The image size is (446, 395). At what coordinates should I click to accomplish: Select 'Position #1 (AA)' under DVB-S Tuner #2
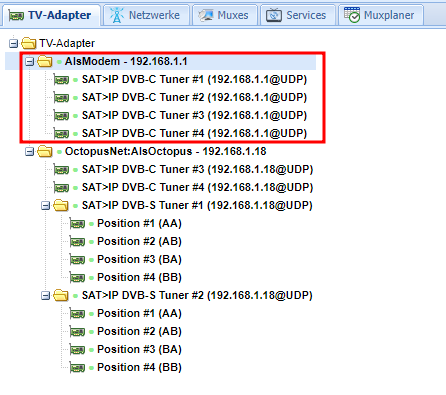pos(139,314)
